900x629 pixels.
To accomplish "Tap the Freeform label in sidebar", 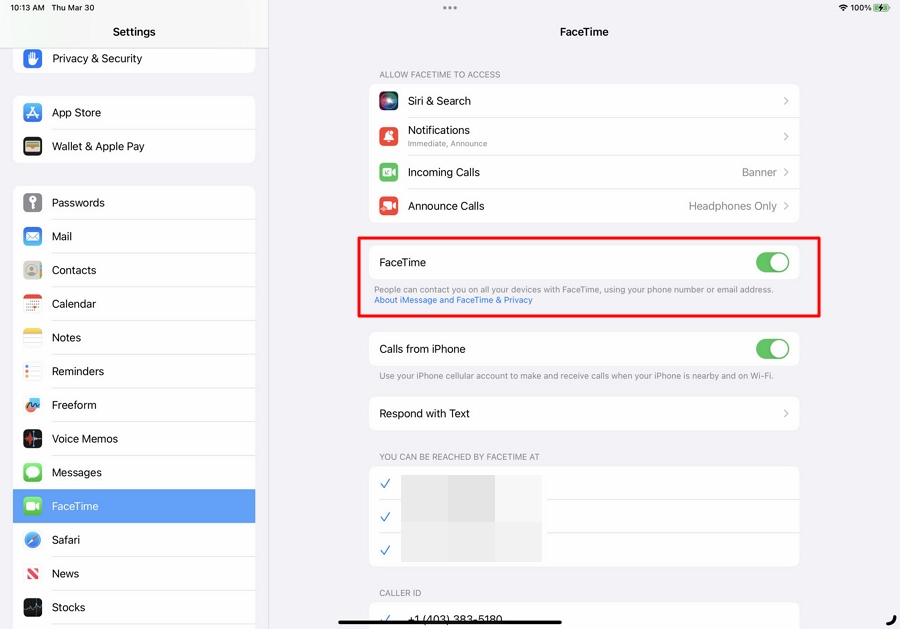I will [x=74, y=405].
